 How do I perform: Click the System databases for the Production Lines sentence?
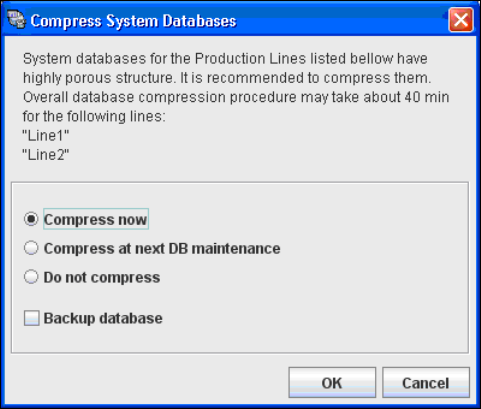225,59
